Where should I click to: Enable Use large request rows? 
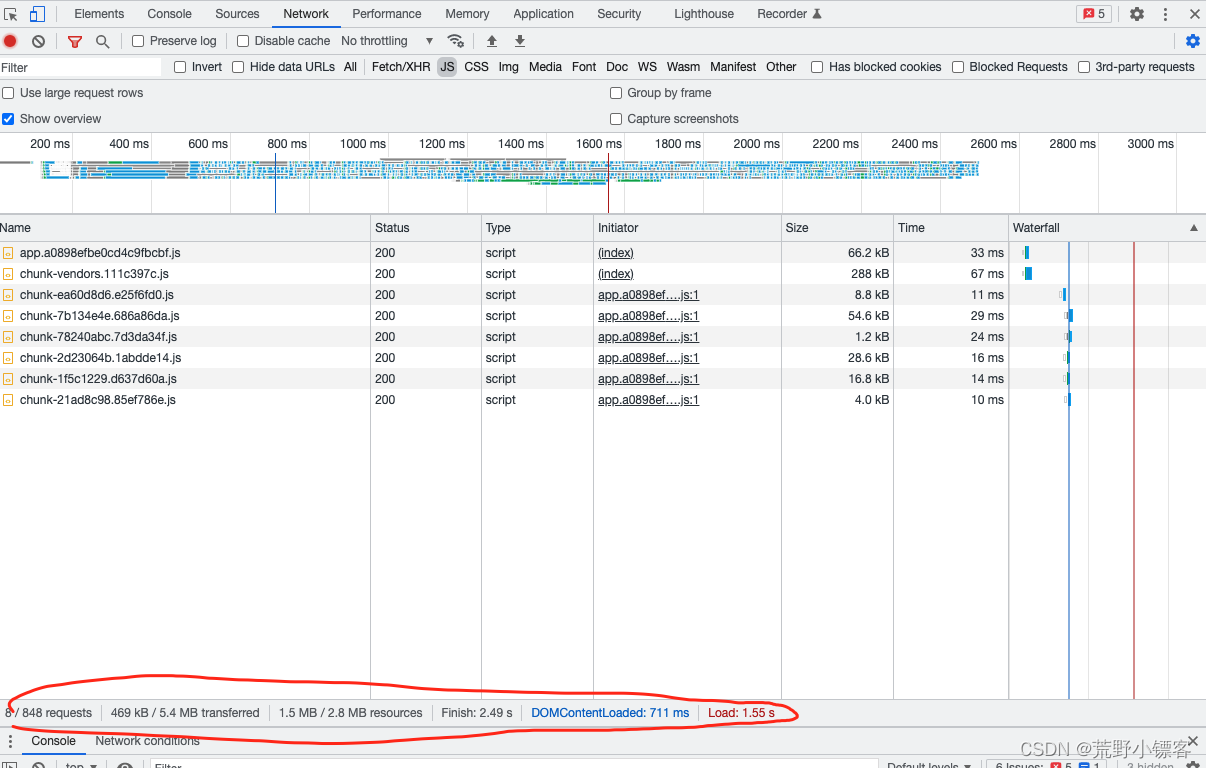[8, 93]
